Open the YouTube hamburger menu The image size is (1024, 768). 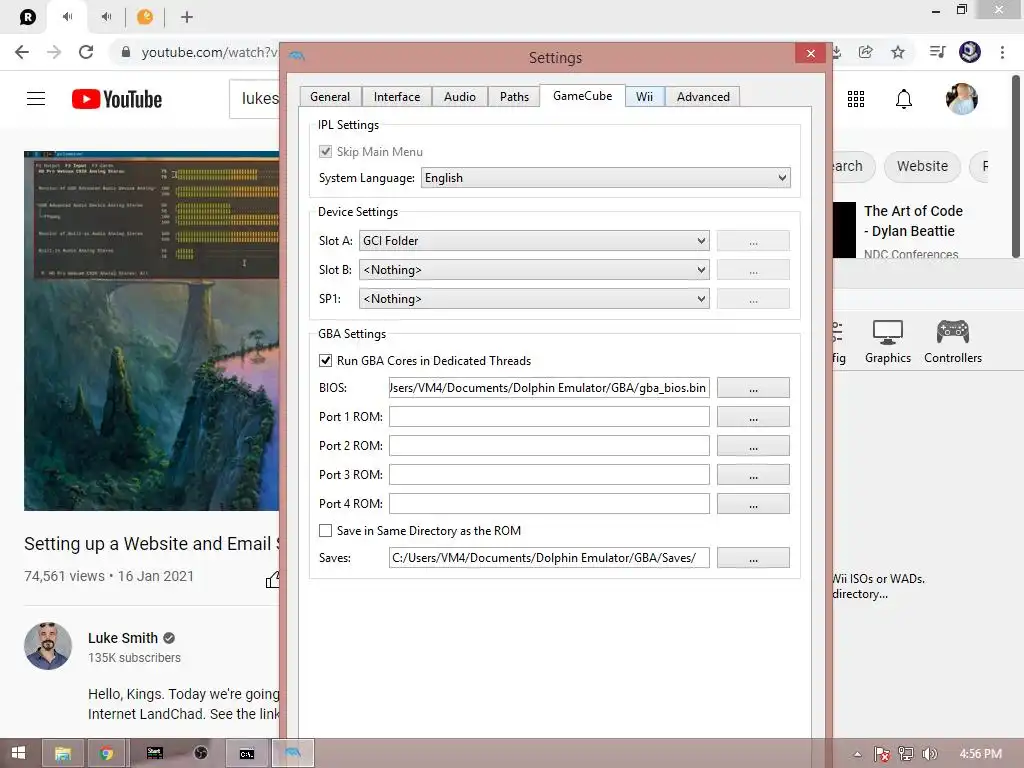[x=36, y=99]
